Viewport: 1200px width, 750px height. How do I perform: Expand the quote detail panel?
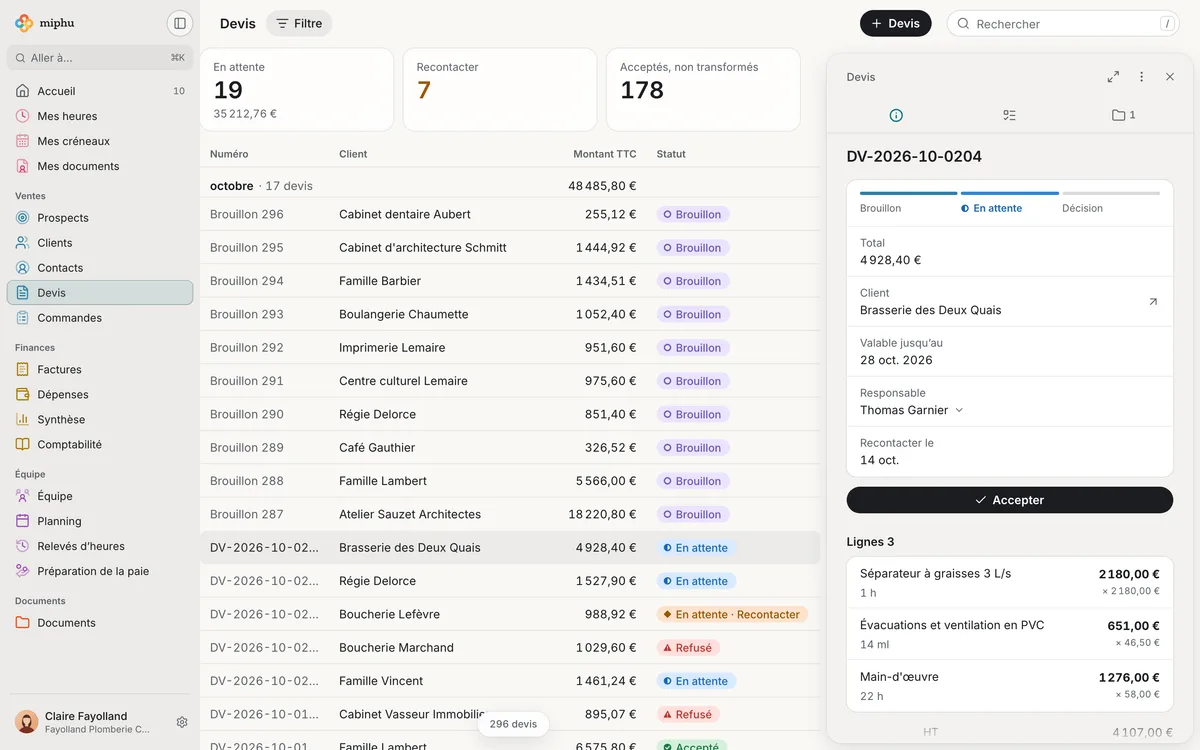click(x=1113, y=77)
